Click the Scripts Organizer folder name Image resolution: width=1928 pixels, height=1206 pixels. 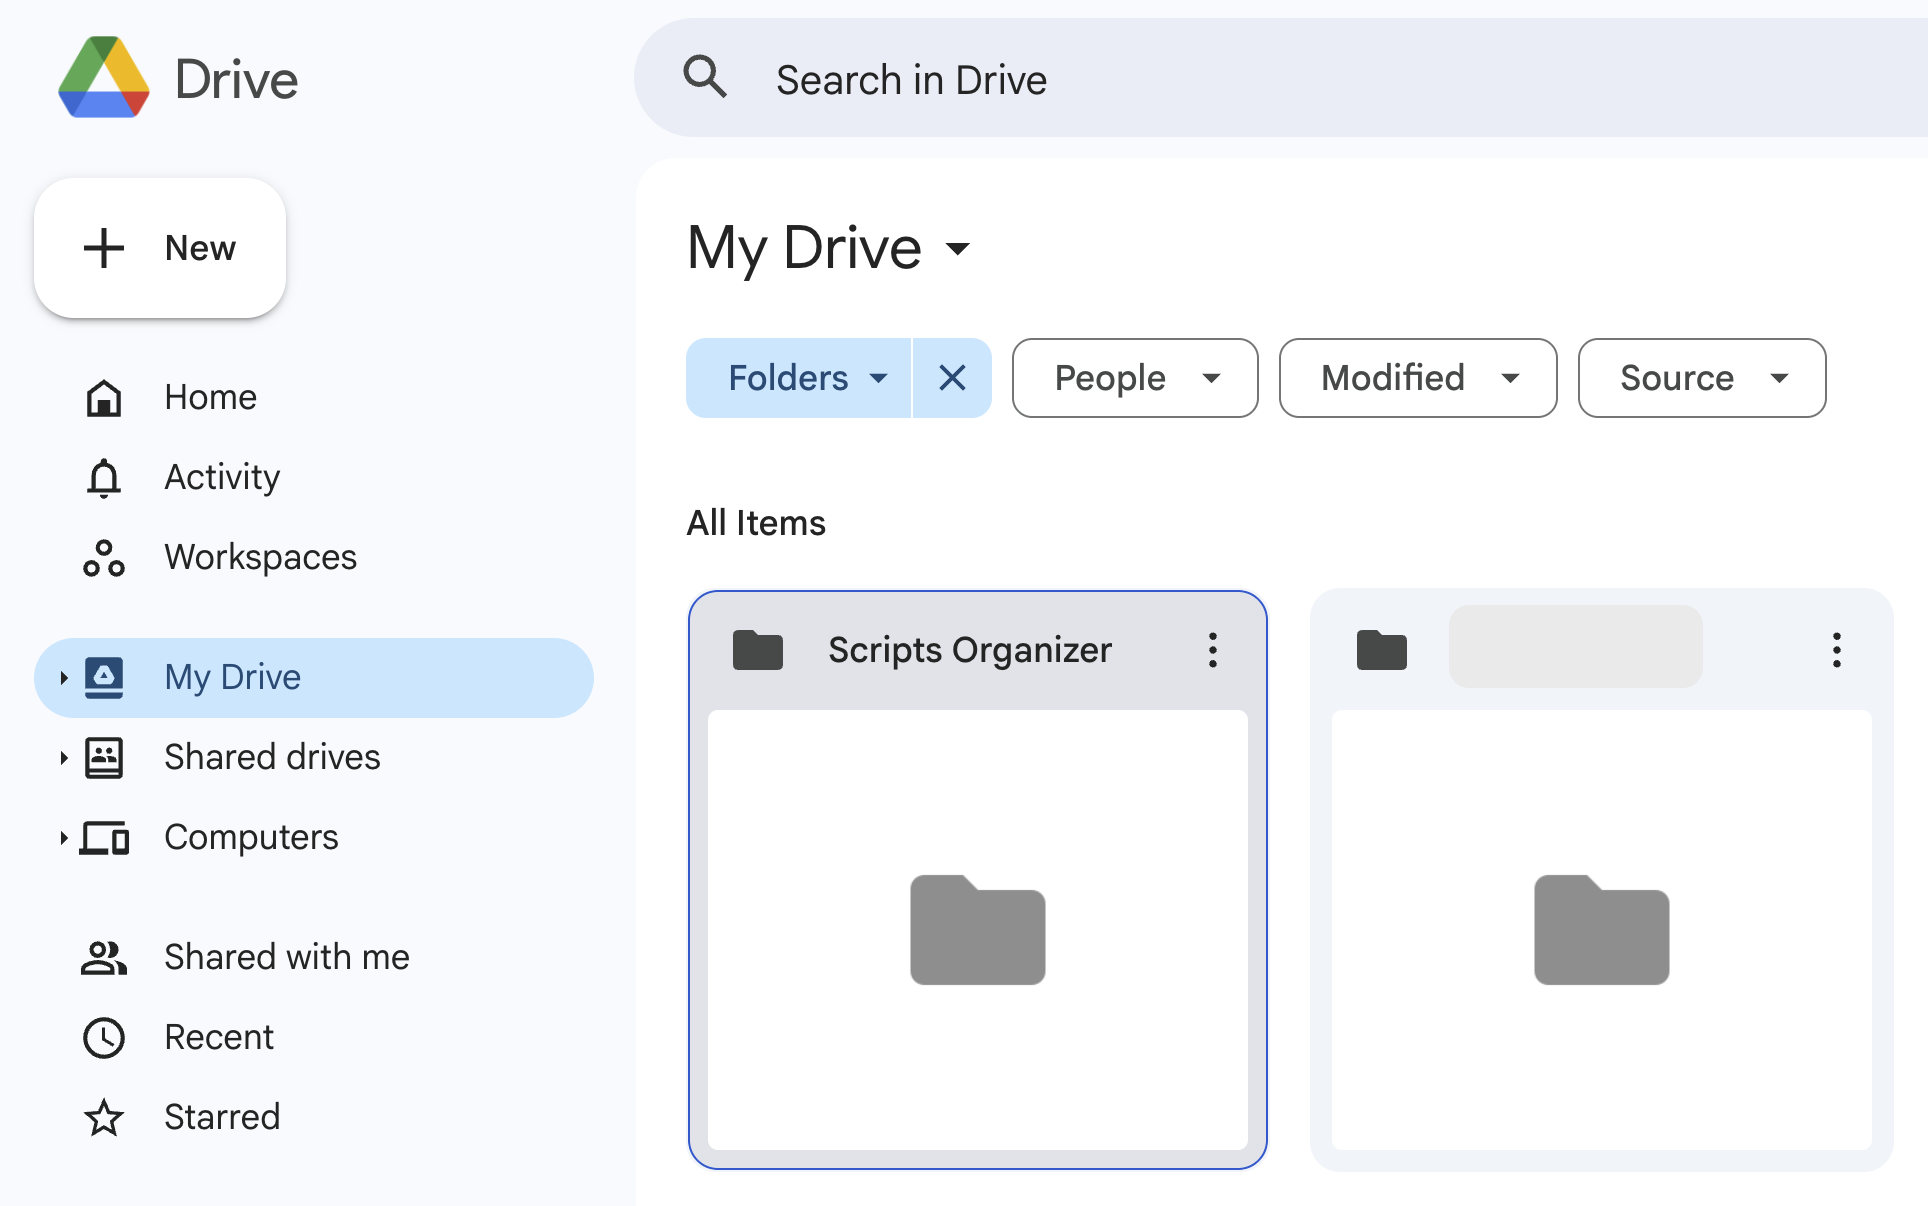tap(970, 650)
